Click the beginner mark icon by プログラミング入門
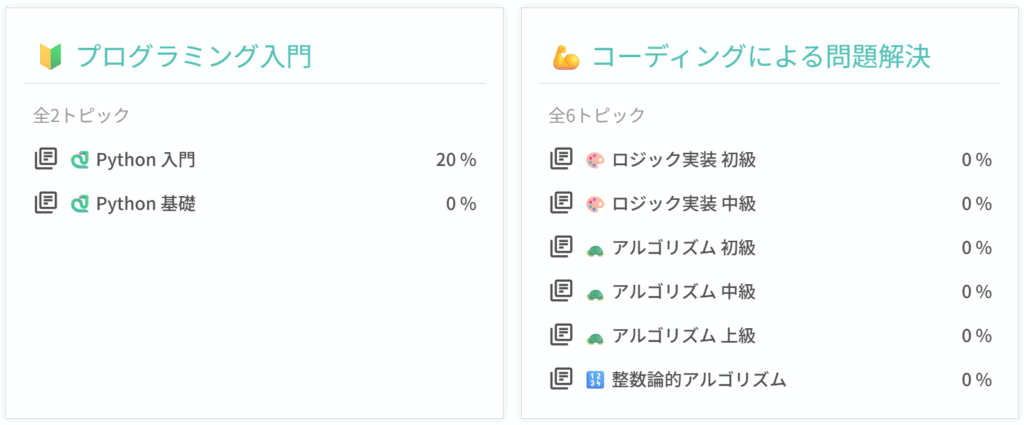Image resolution: width=1024 pixels, height=425 pixels. coord(49,56)
